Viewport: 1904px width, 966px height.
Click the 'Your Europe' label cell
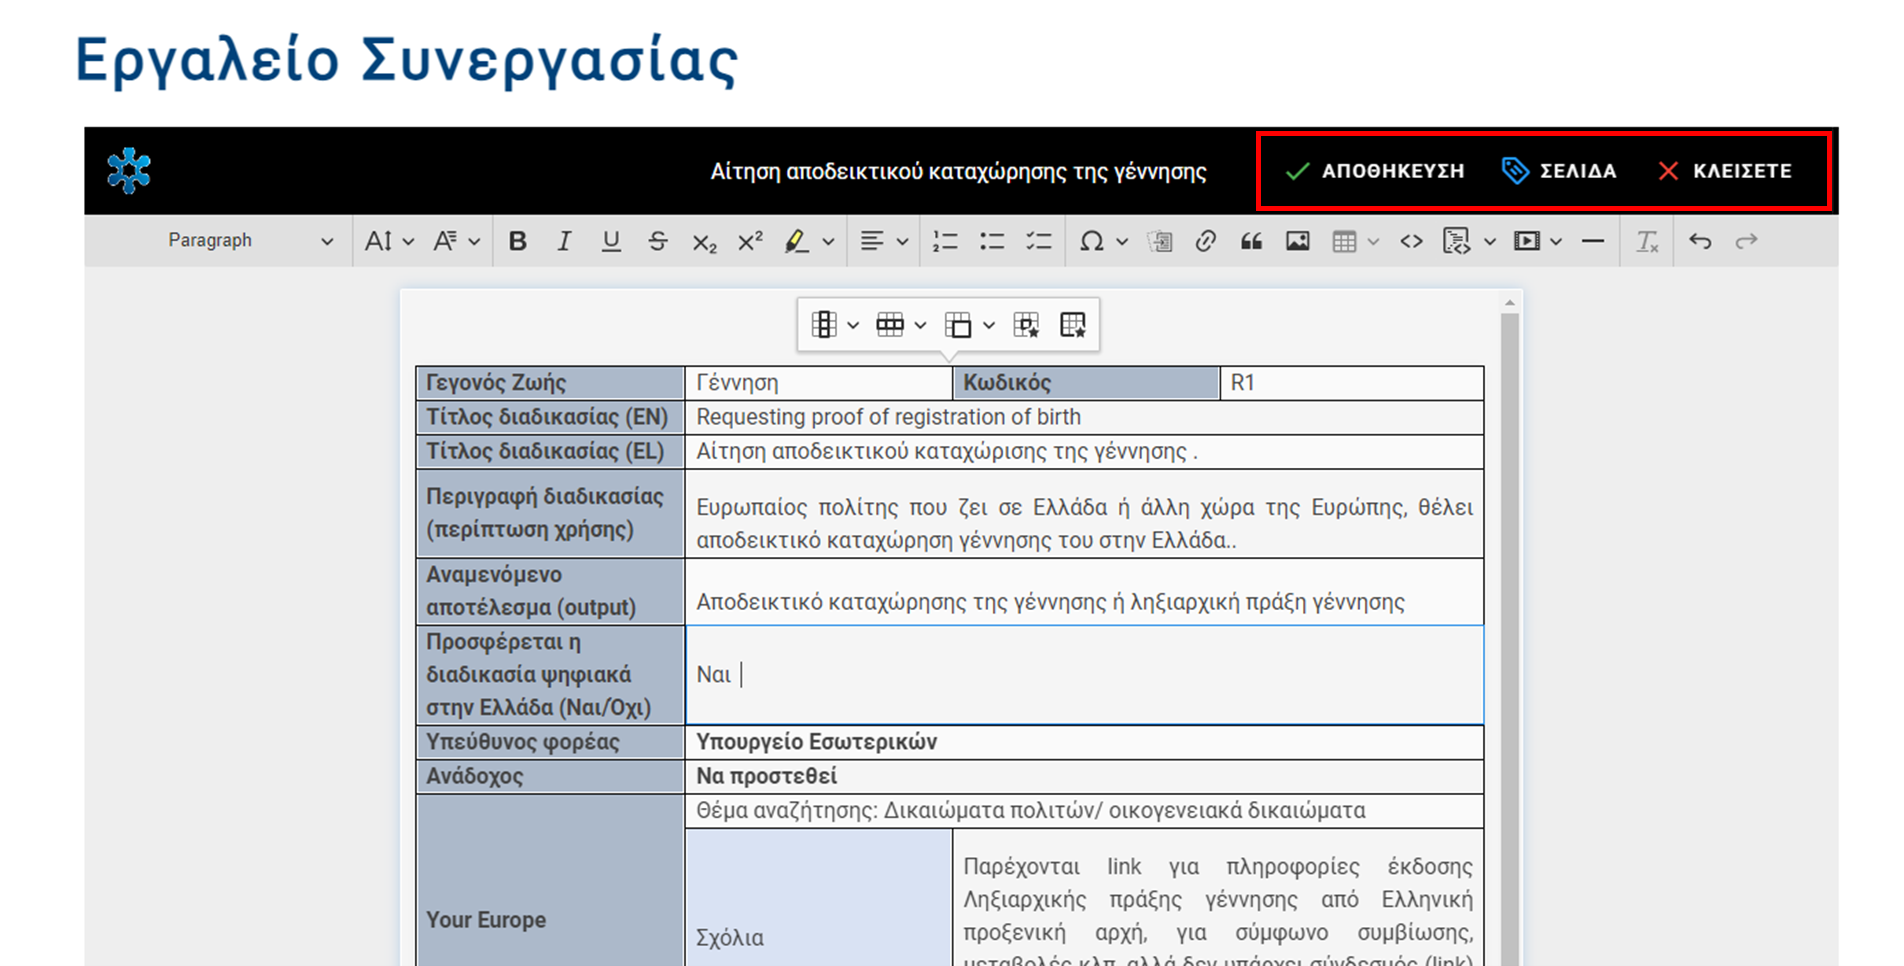tap(550, 881)
